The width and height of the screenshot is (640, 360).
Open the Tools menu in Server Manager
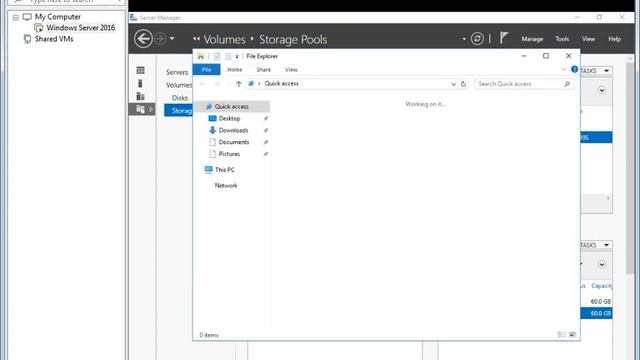click(x=562, y=39)
